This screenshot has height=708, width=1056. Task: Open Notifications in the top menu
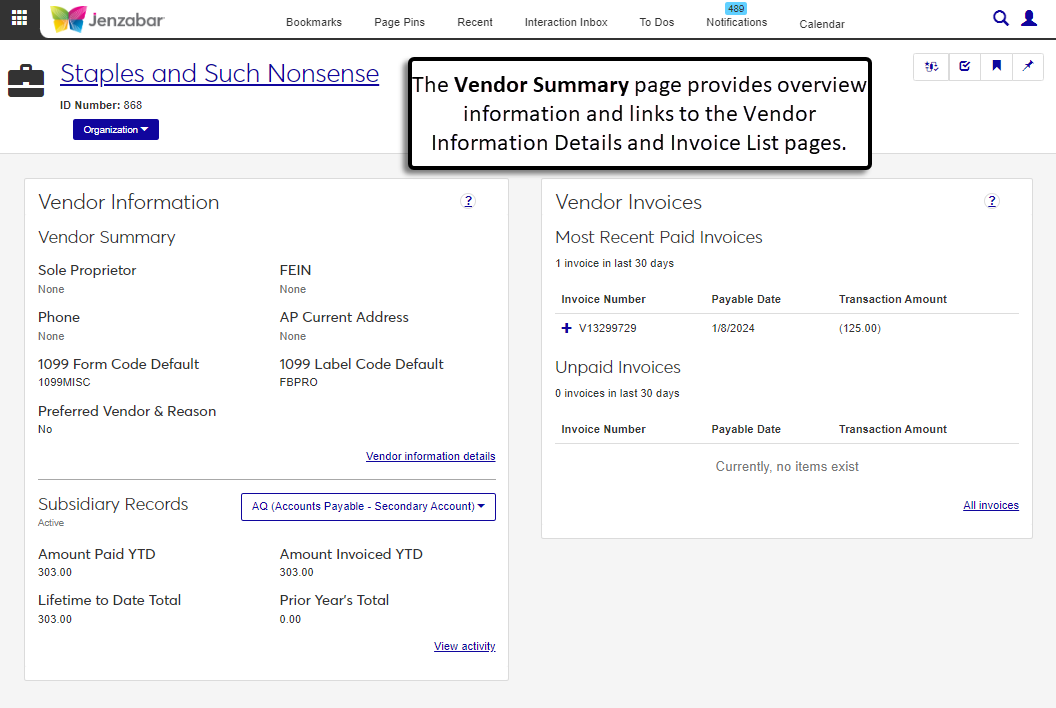pos(736,22)
